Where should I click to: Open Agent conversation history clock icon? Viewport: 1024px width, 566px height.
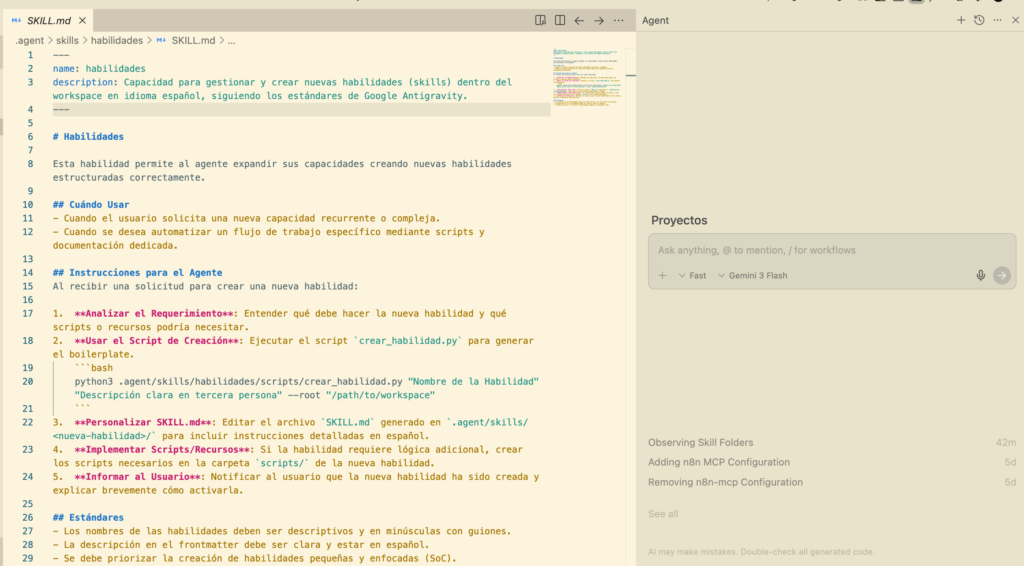979,20
